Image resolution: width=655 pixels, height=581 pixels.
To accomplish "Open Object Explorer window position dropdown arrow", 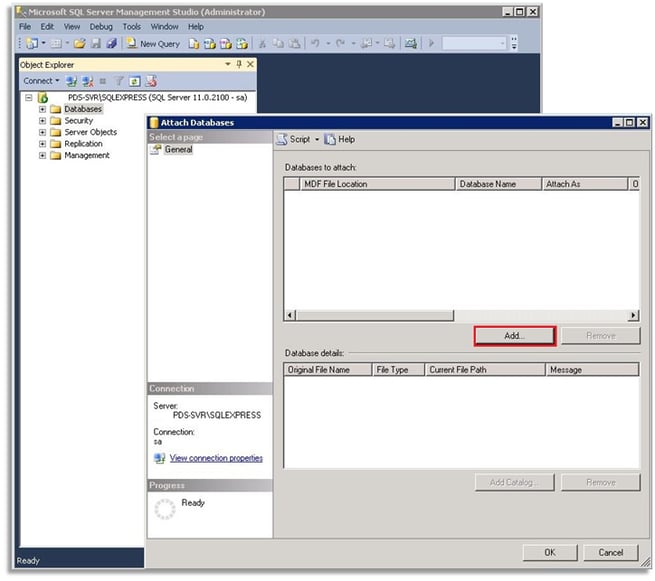I will 228,64.
